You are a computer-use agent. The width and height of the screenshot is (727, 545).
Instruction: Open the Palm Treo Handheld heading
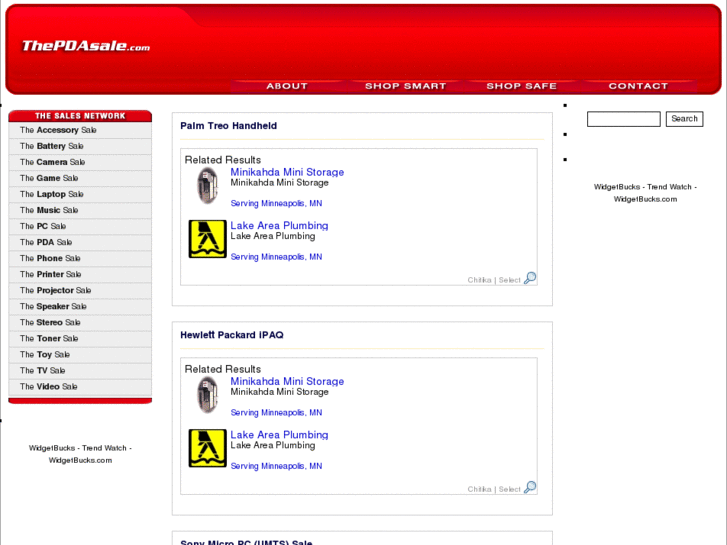(x=228, y=126)
